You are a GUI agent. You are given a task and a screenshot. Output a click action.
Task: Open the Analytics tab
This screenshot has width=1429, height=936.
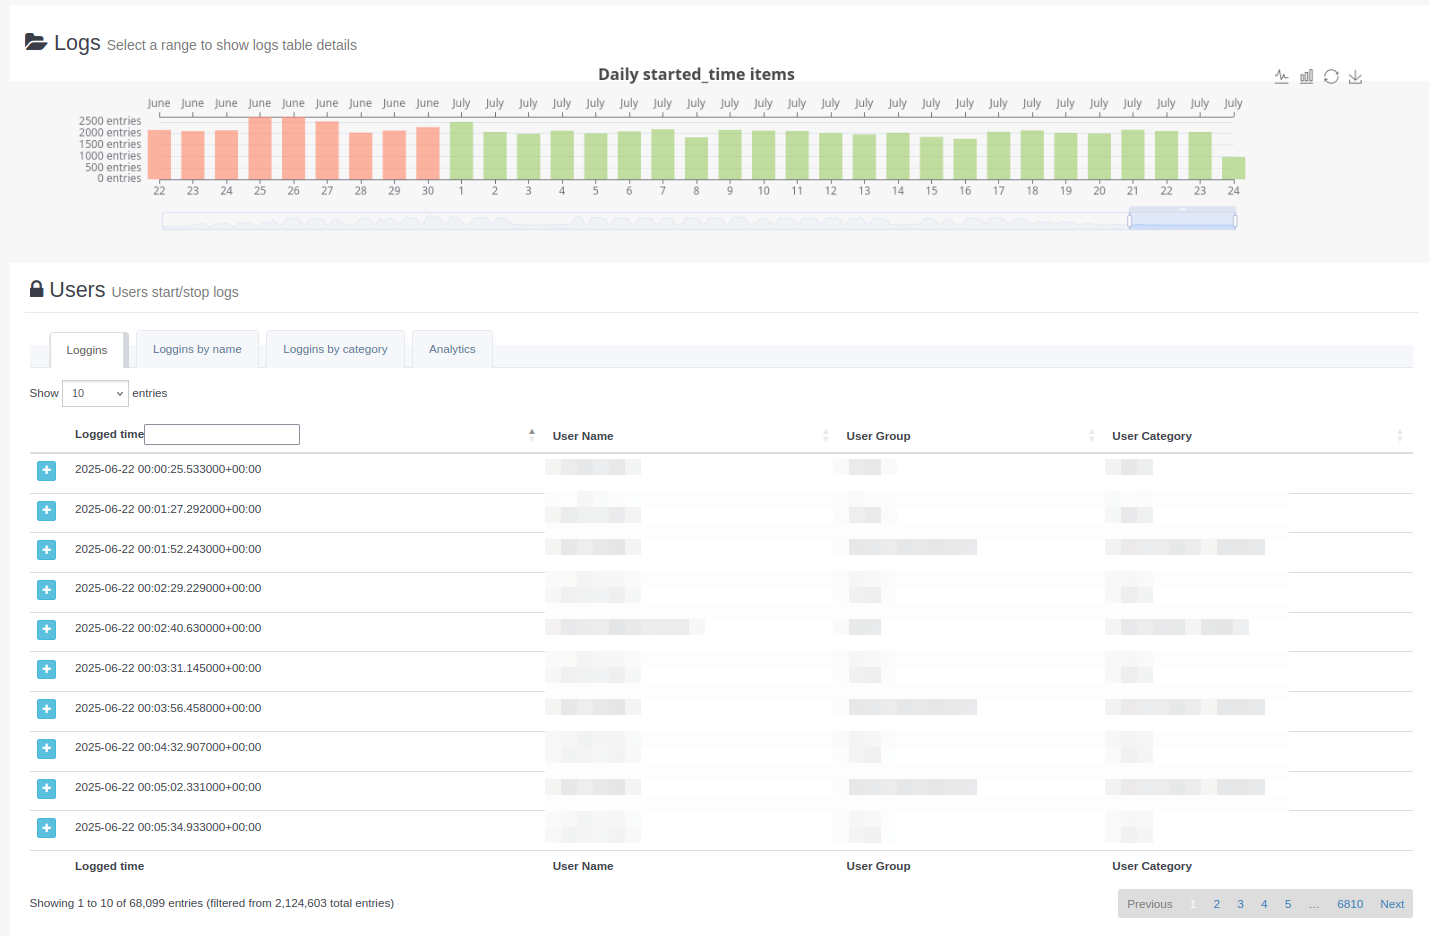(452, 349)
